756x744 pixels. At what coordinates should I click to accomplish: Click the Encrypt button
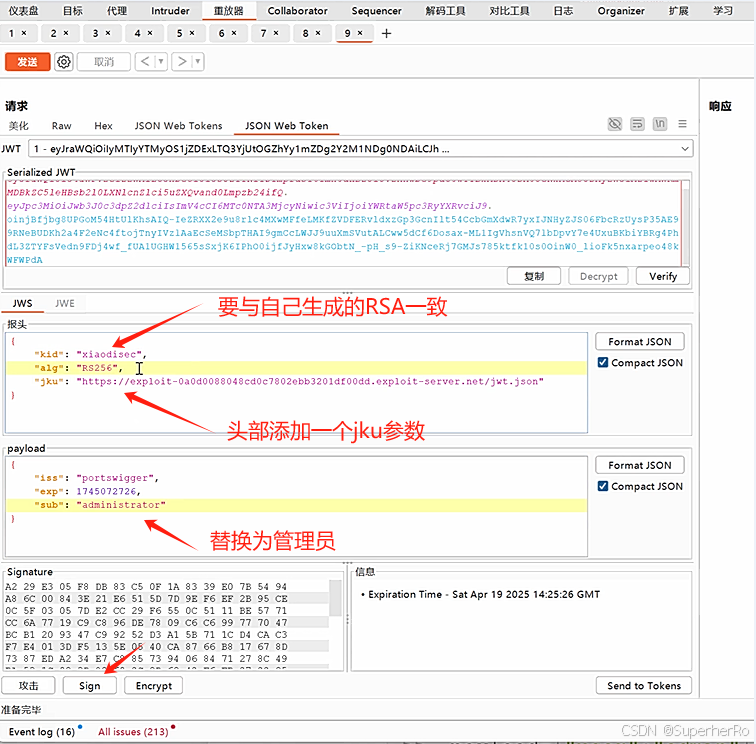[153, 685]
